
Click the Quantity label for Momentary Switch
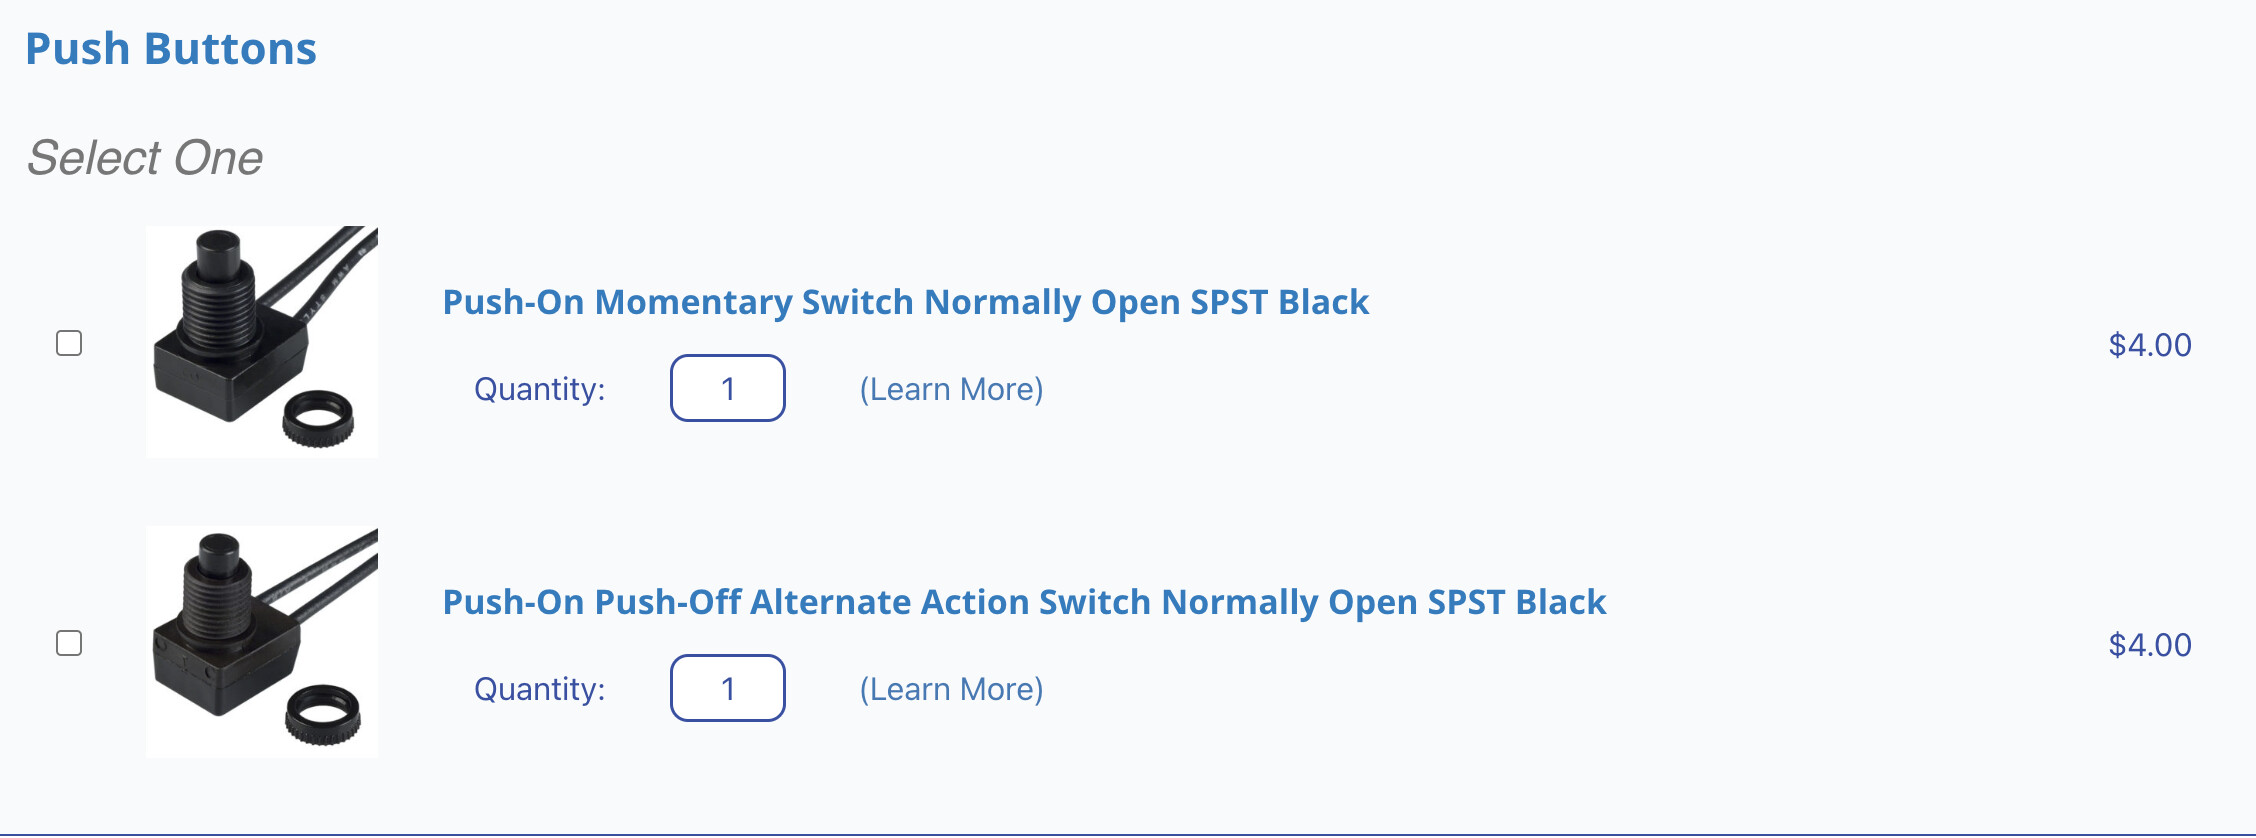(x=539, y=389)
